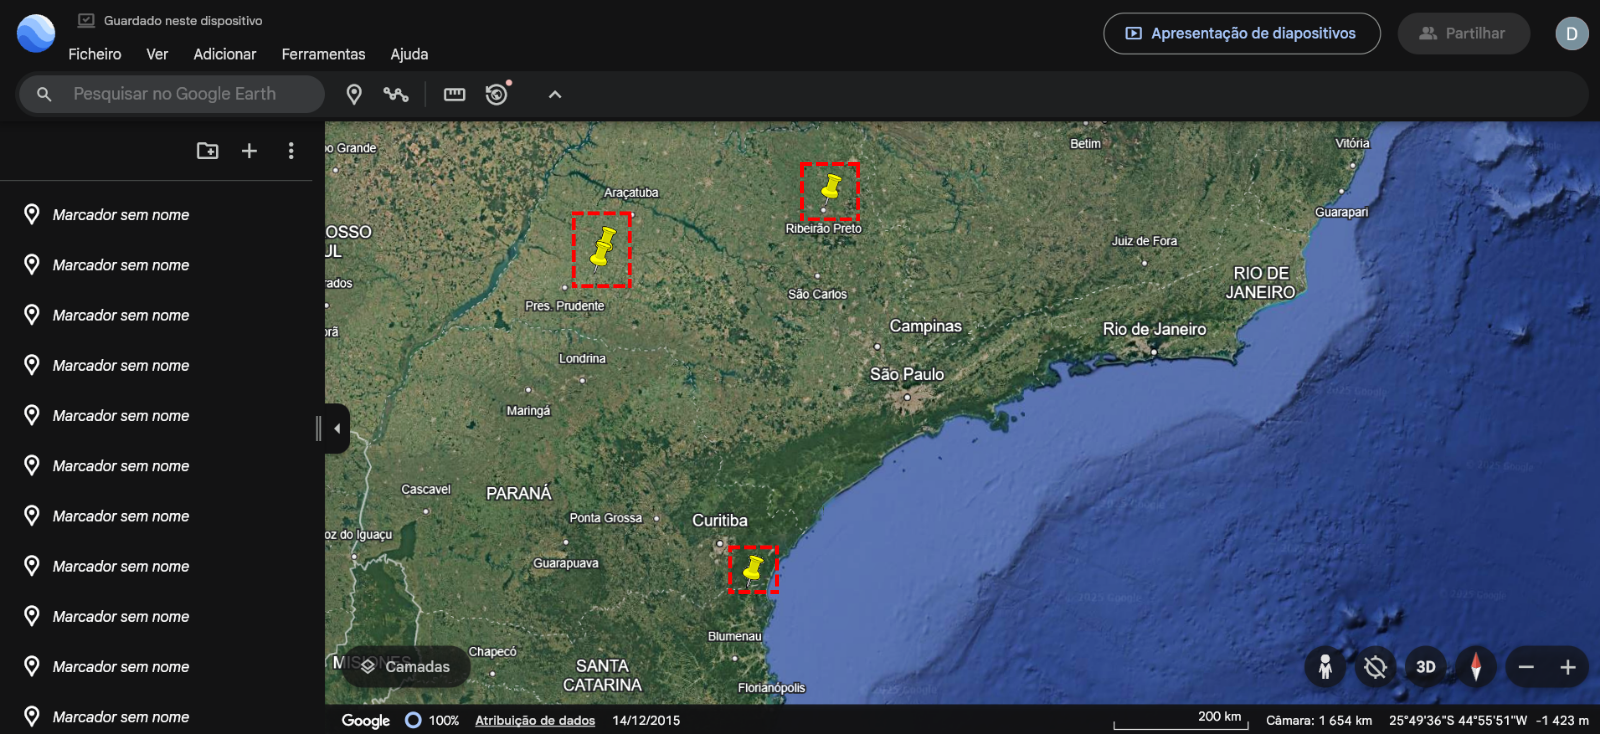Drop the Street View pegman
Viewport: 1600px width, 734px height.
pyautogui.click(x=1325, y=667)
